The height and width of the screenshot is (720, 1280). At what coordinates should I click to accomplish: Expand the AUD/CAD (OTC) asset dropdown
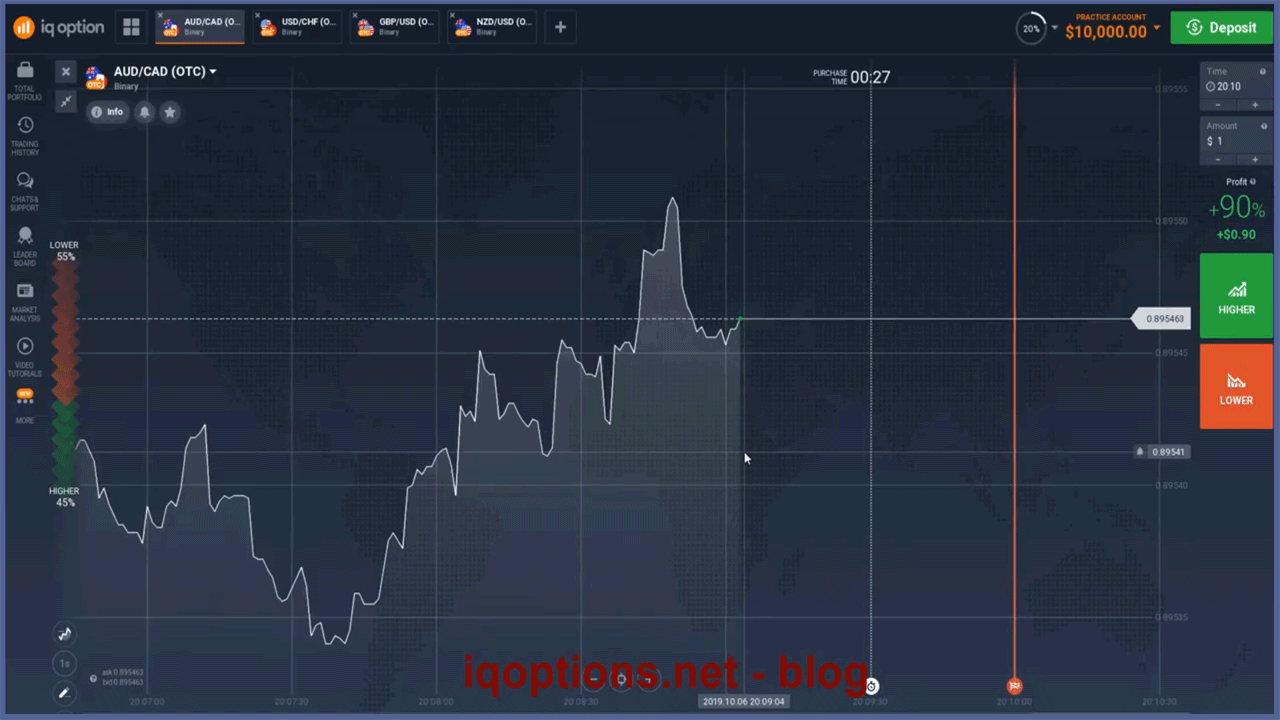coord(213,72)
